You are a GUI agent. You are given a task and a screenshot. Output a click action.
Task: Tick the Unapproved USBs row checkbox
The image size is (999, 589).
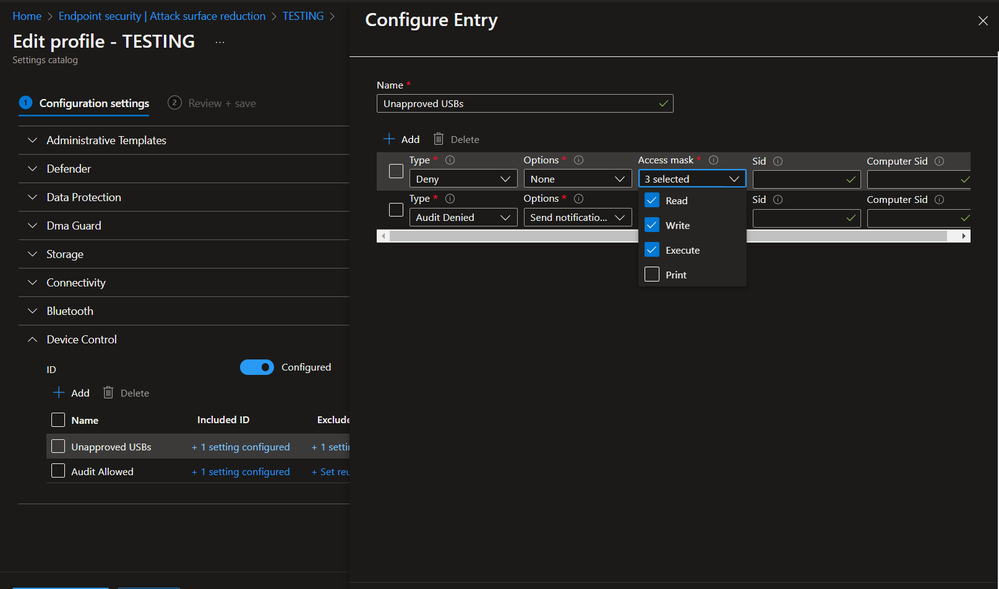(58, 446)
